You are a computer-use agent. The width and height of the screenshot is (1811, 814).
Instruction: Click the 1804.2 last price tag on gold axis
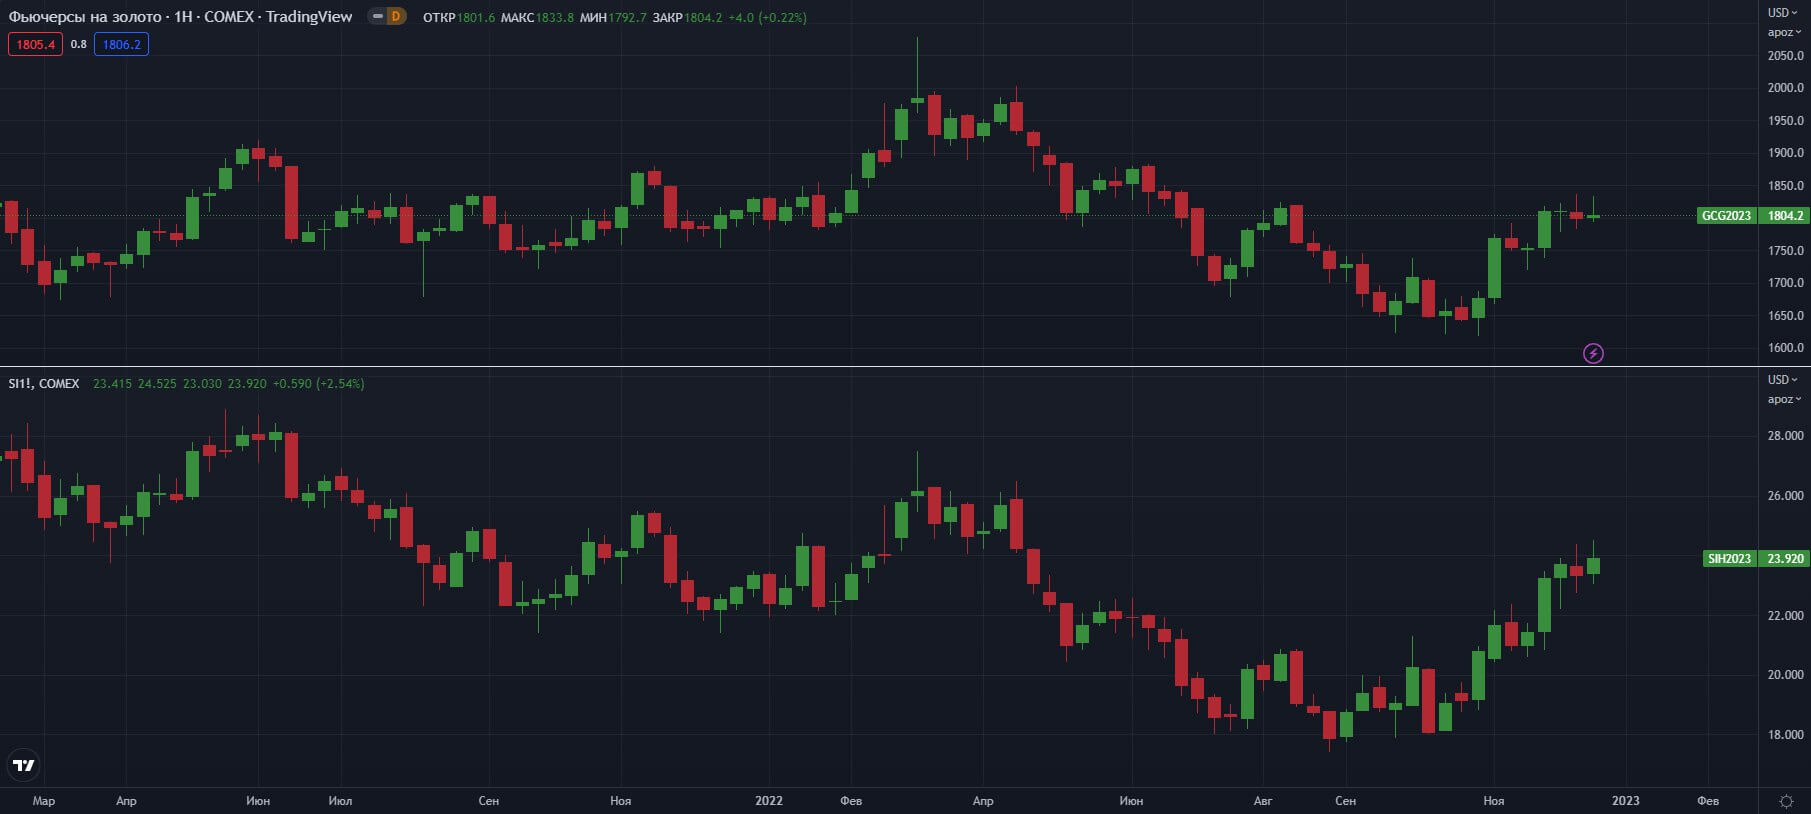[1785, 215]
